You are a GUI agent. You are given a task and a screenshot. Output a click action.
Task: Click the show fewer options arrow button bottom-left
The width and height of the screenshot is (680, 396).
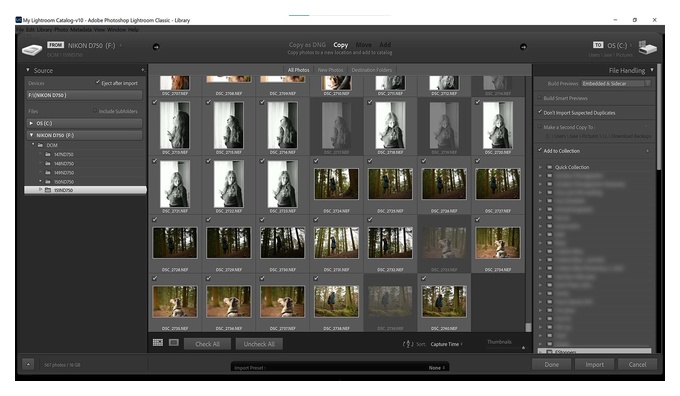click(28, 364)
